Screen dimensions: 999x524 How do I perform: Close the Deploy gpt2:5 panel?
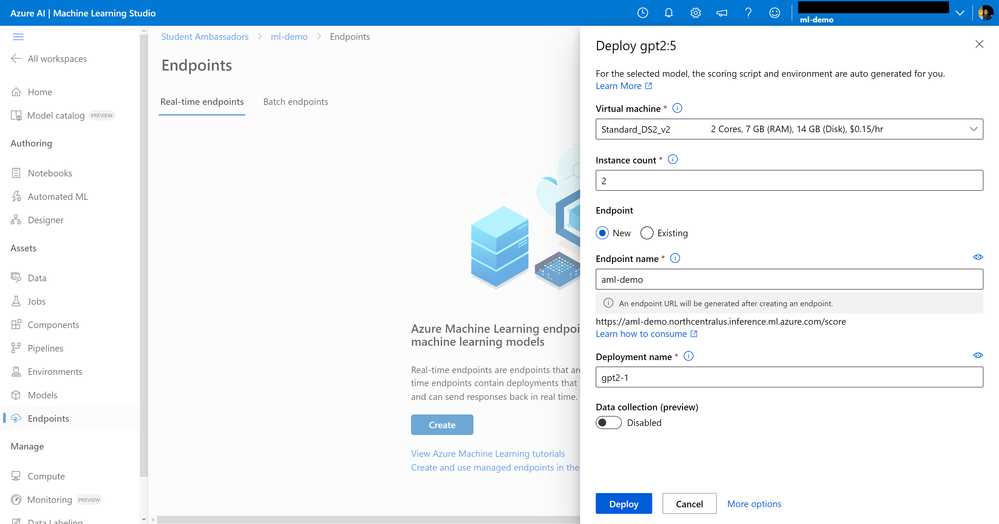[979, 44]
